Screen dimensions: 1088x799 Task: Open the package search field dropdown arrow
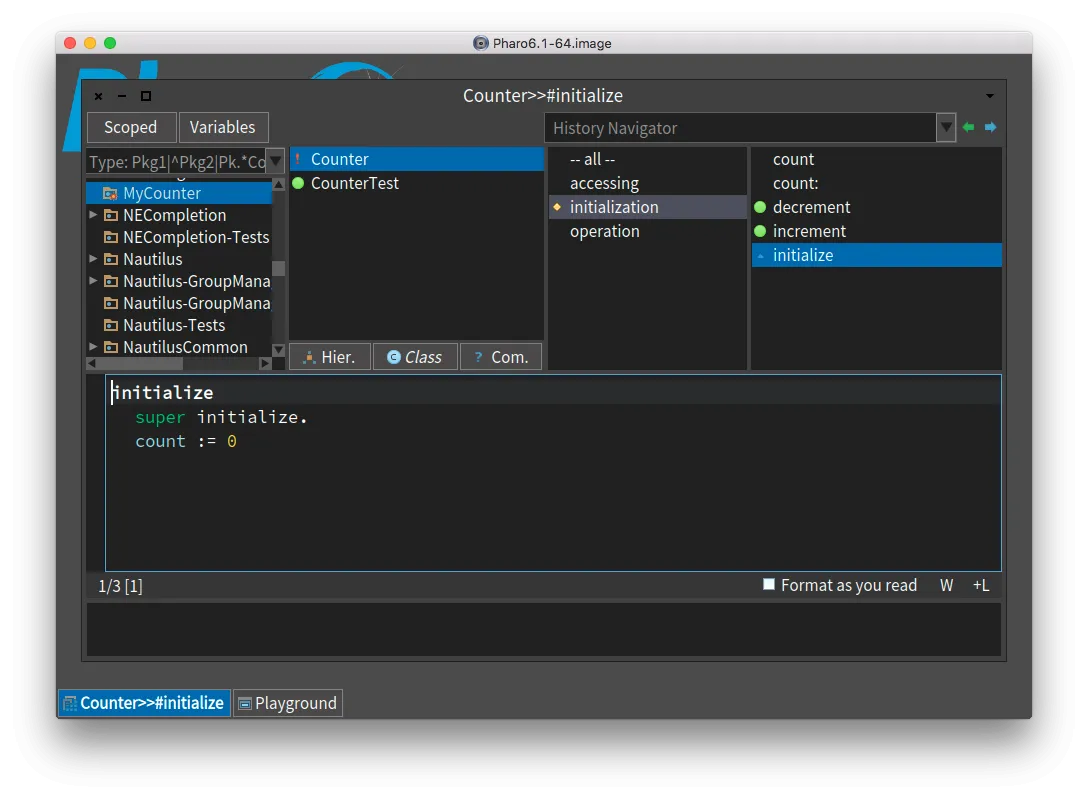[x=275, y=162]
